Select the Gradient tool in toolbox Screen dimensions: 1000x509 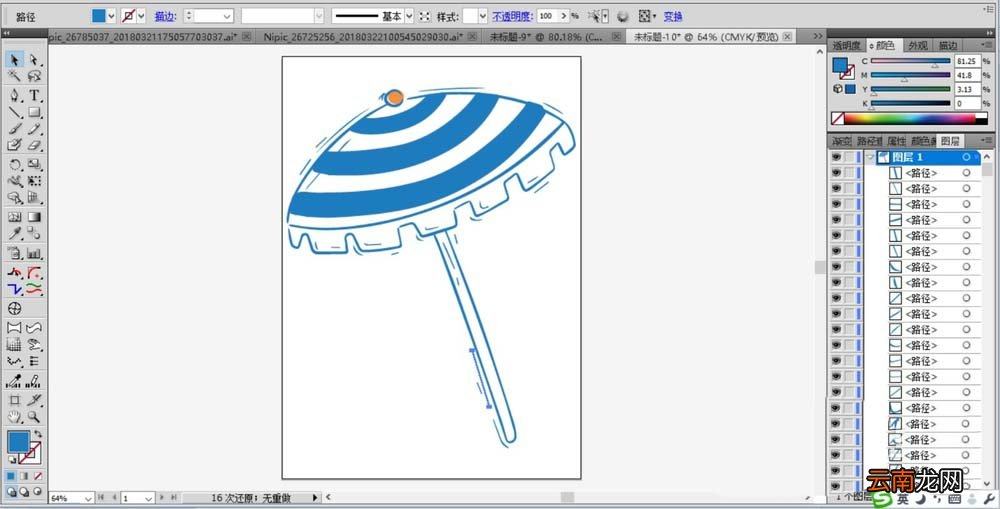[34, 217]
